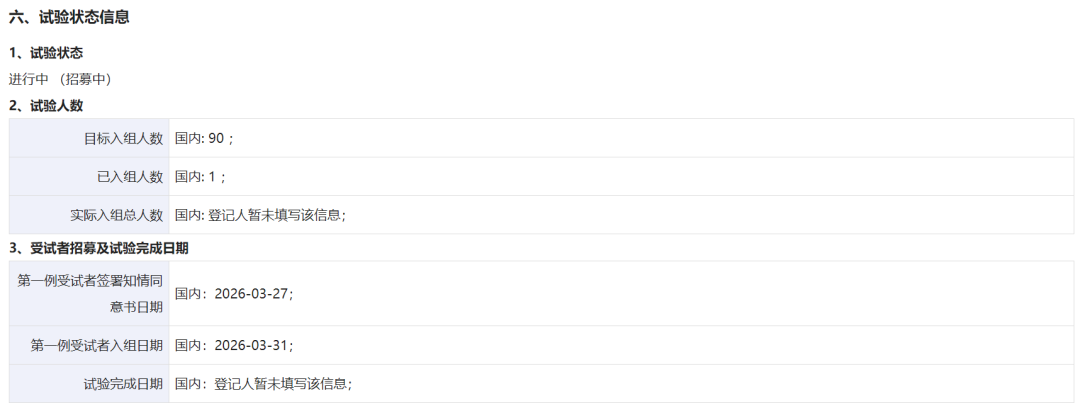
Task: Select the 已入组人数 label cell
Action: point(130,177)
